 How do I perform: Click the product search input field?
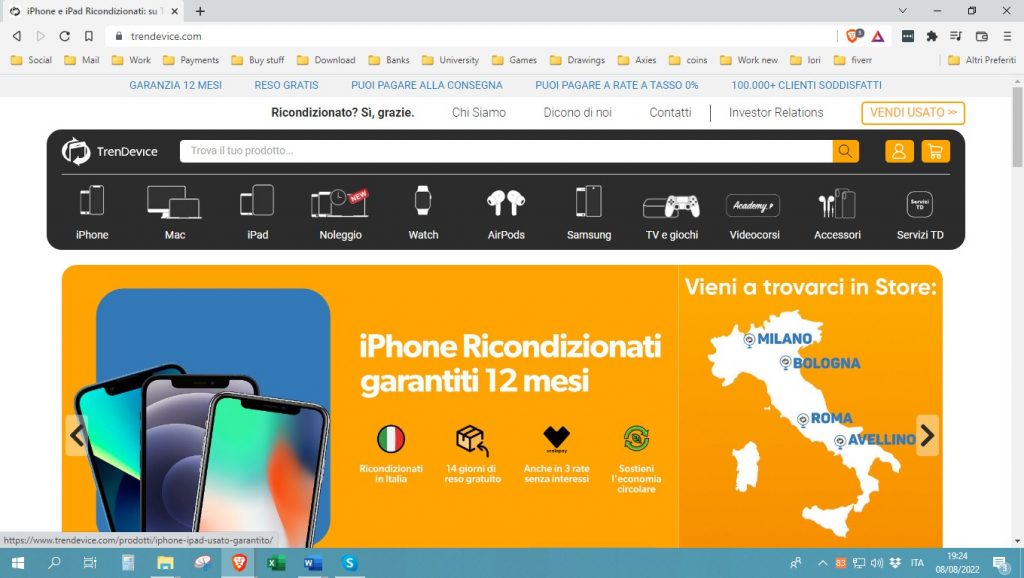[505, 151]
